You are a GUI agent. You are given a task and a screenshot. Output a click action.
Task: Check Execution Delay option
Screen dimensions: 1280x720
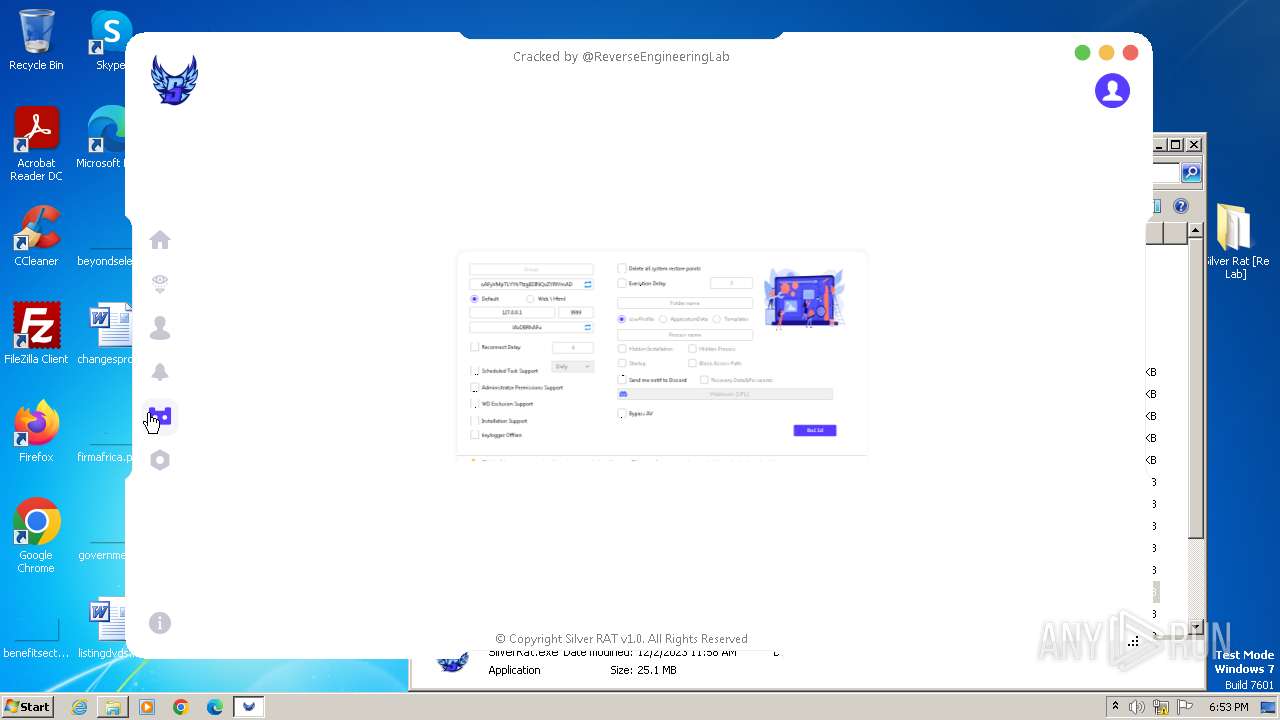pos(622,283)
